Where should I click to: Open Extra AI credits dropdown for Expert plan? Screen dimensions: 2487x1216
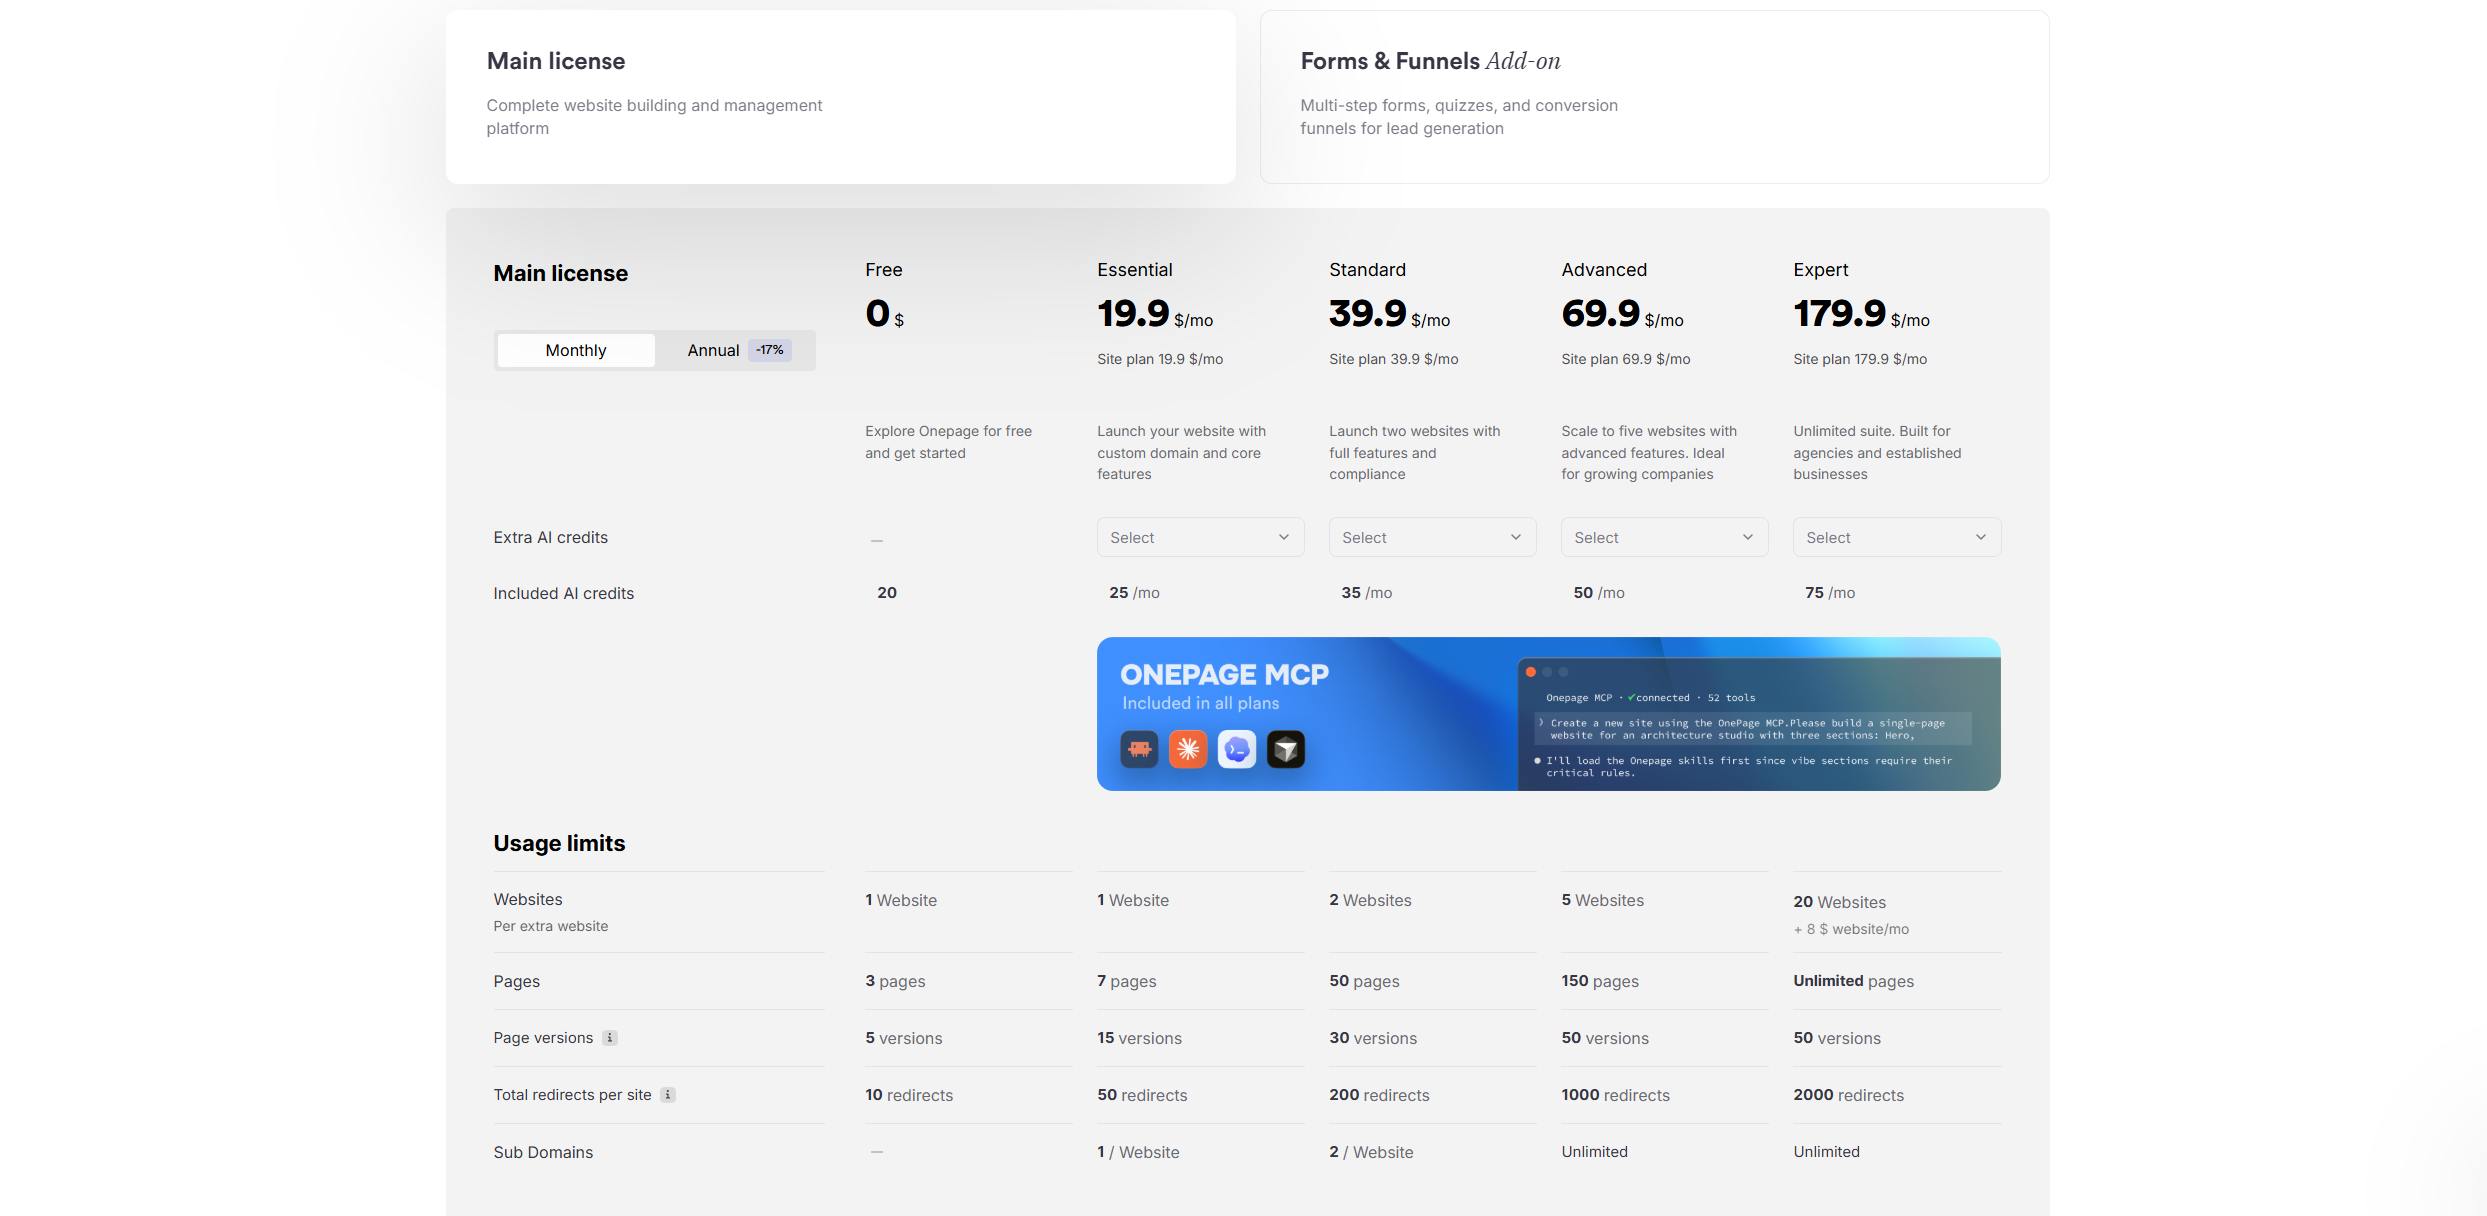pyautogui.click(x=1897, y=537)
